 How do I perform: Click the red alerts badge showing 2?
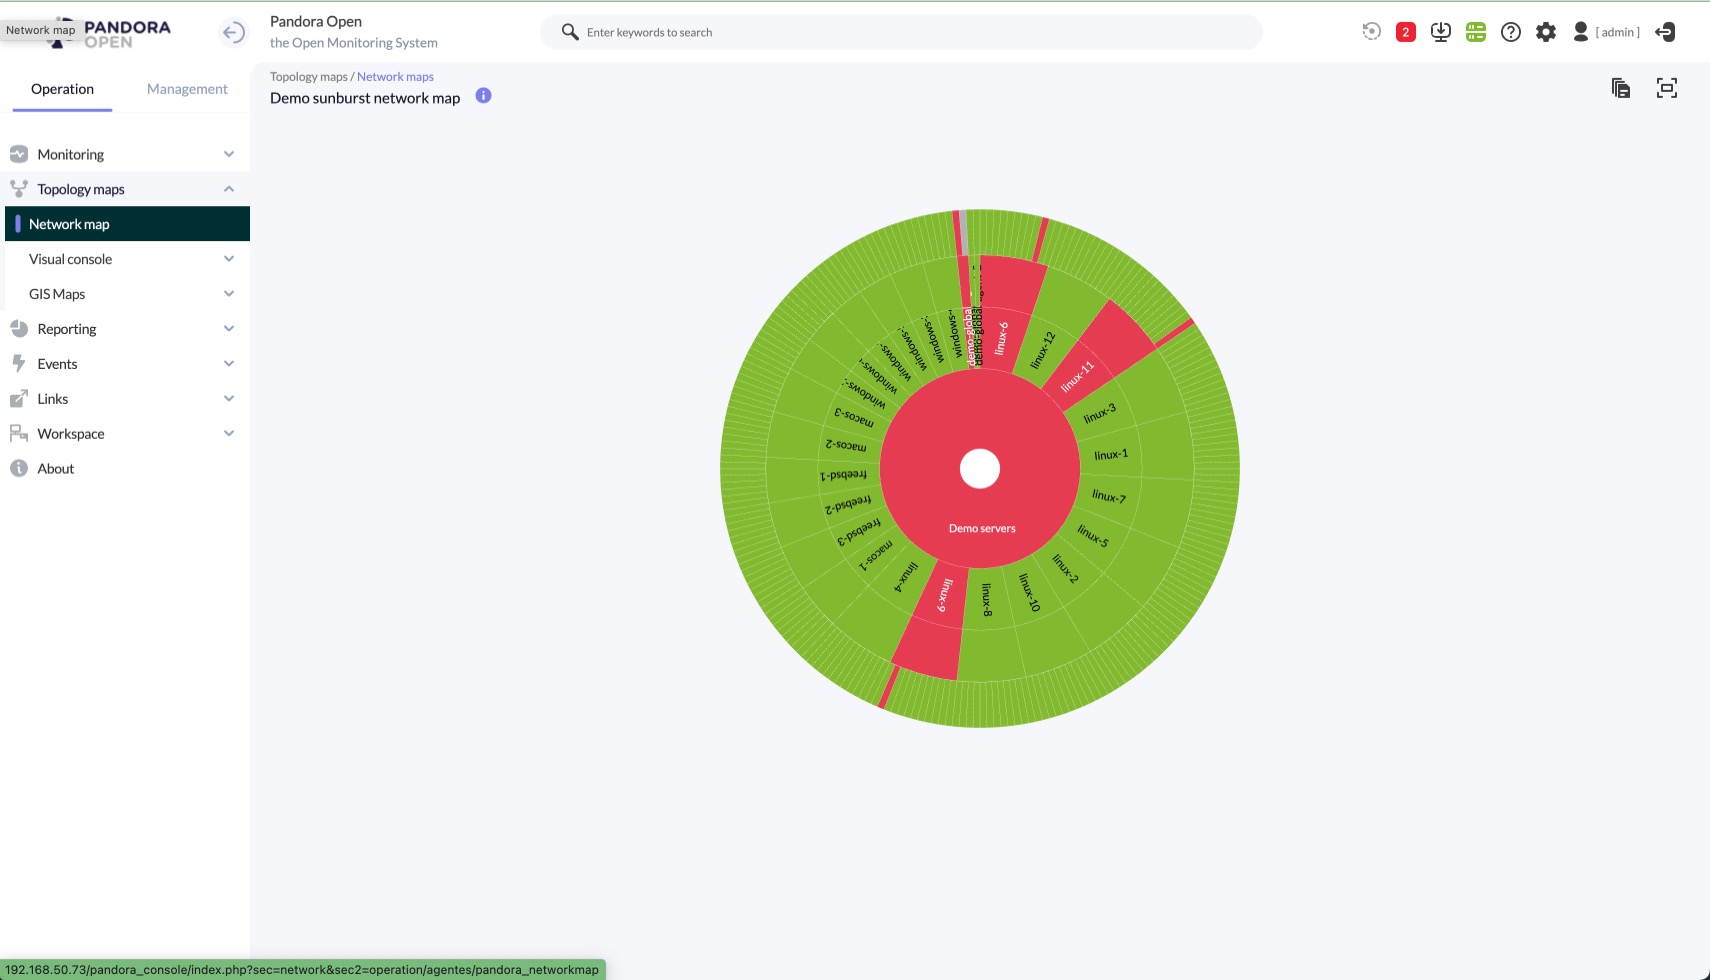coord(1405,32)
